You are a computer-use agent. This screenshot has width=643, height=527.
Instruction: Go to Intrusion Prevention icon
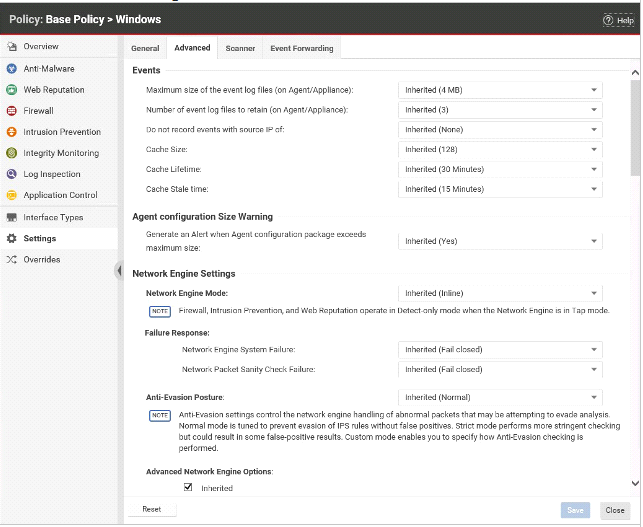(x=12, y=132)
